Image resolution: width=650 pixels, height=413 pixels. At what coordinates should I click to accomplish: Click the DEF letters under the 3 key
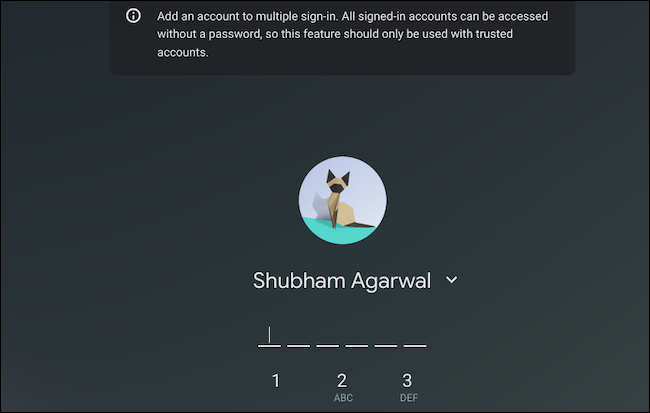409,398
